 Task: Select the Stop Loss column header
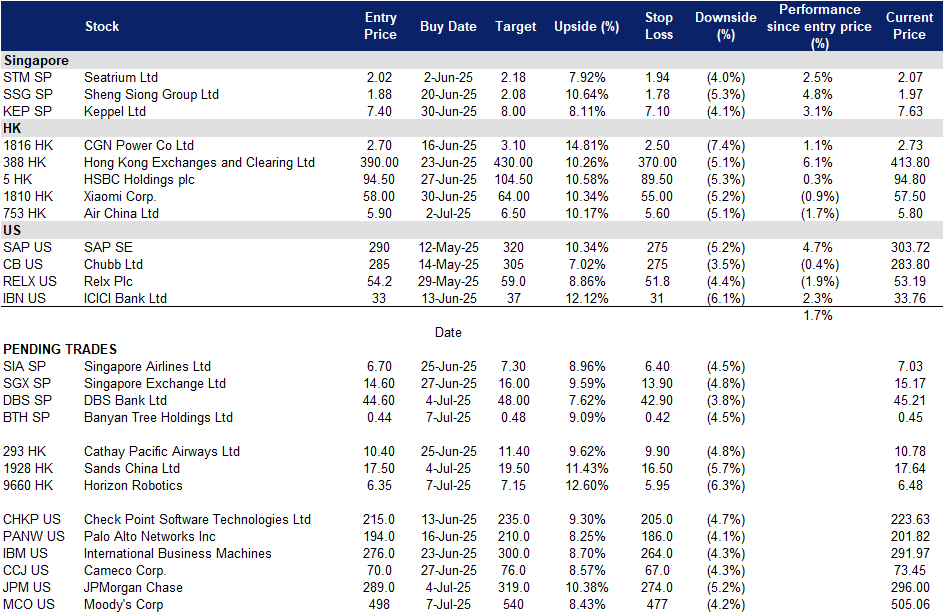click(x=659, y=26)
